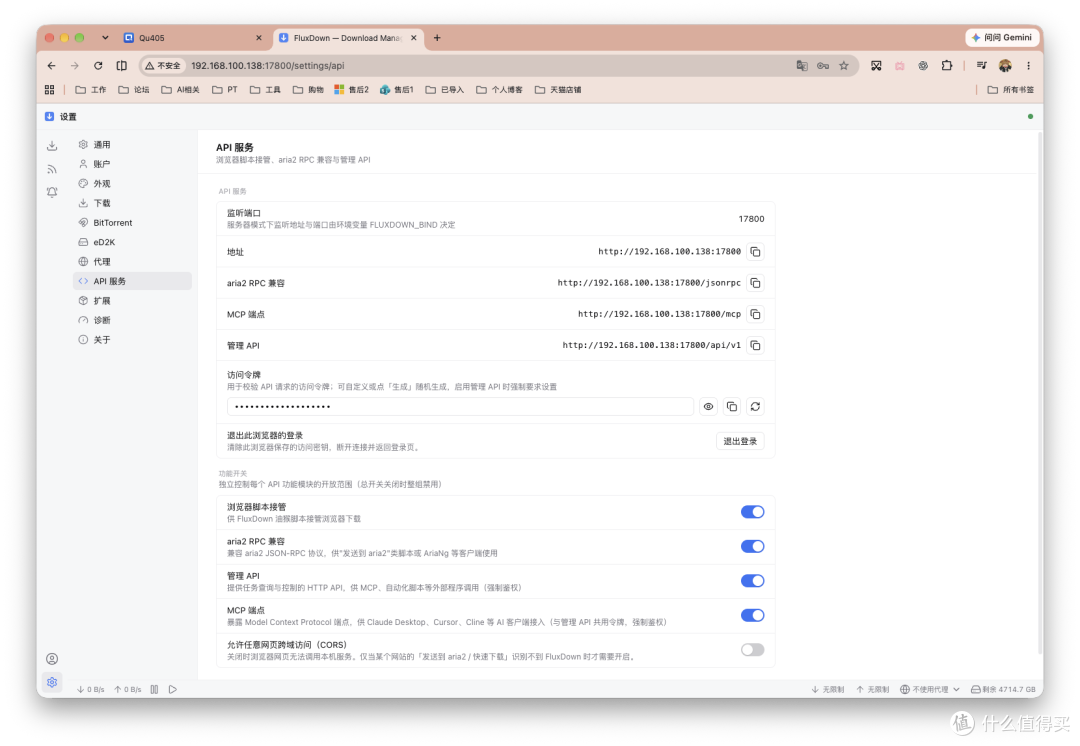Open the RSS feed icon in the left rail
The width and height of the screenshot is (1080, 746).
point(52,169)
